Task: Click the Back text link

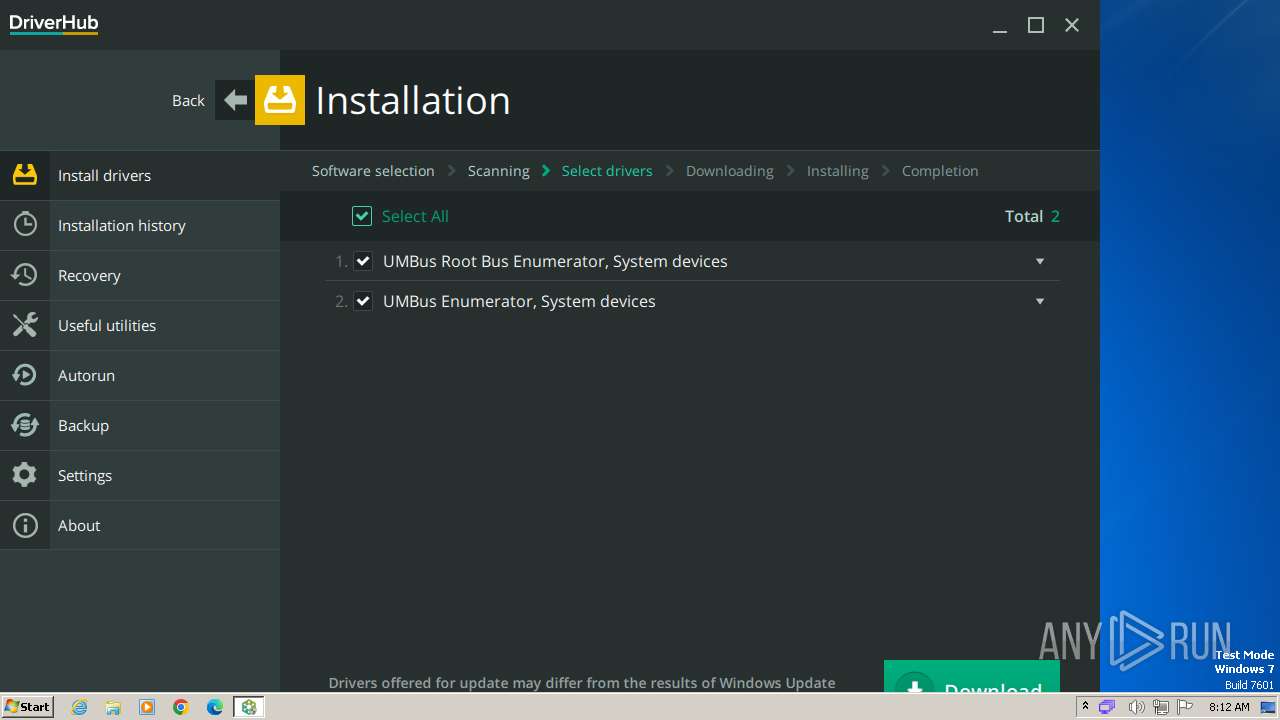Action: pos(188,100)
